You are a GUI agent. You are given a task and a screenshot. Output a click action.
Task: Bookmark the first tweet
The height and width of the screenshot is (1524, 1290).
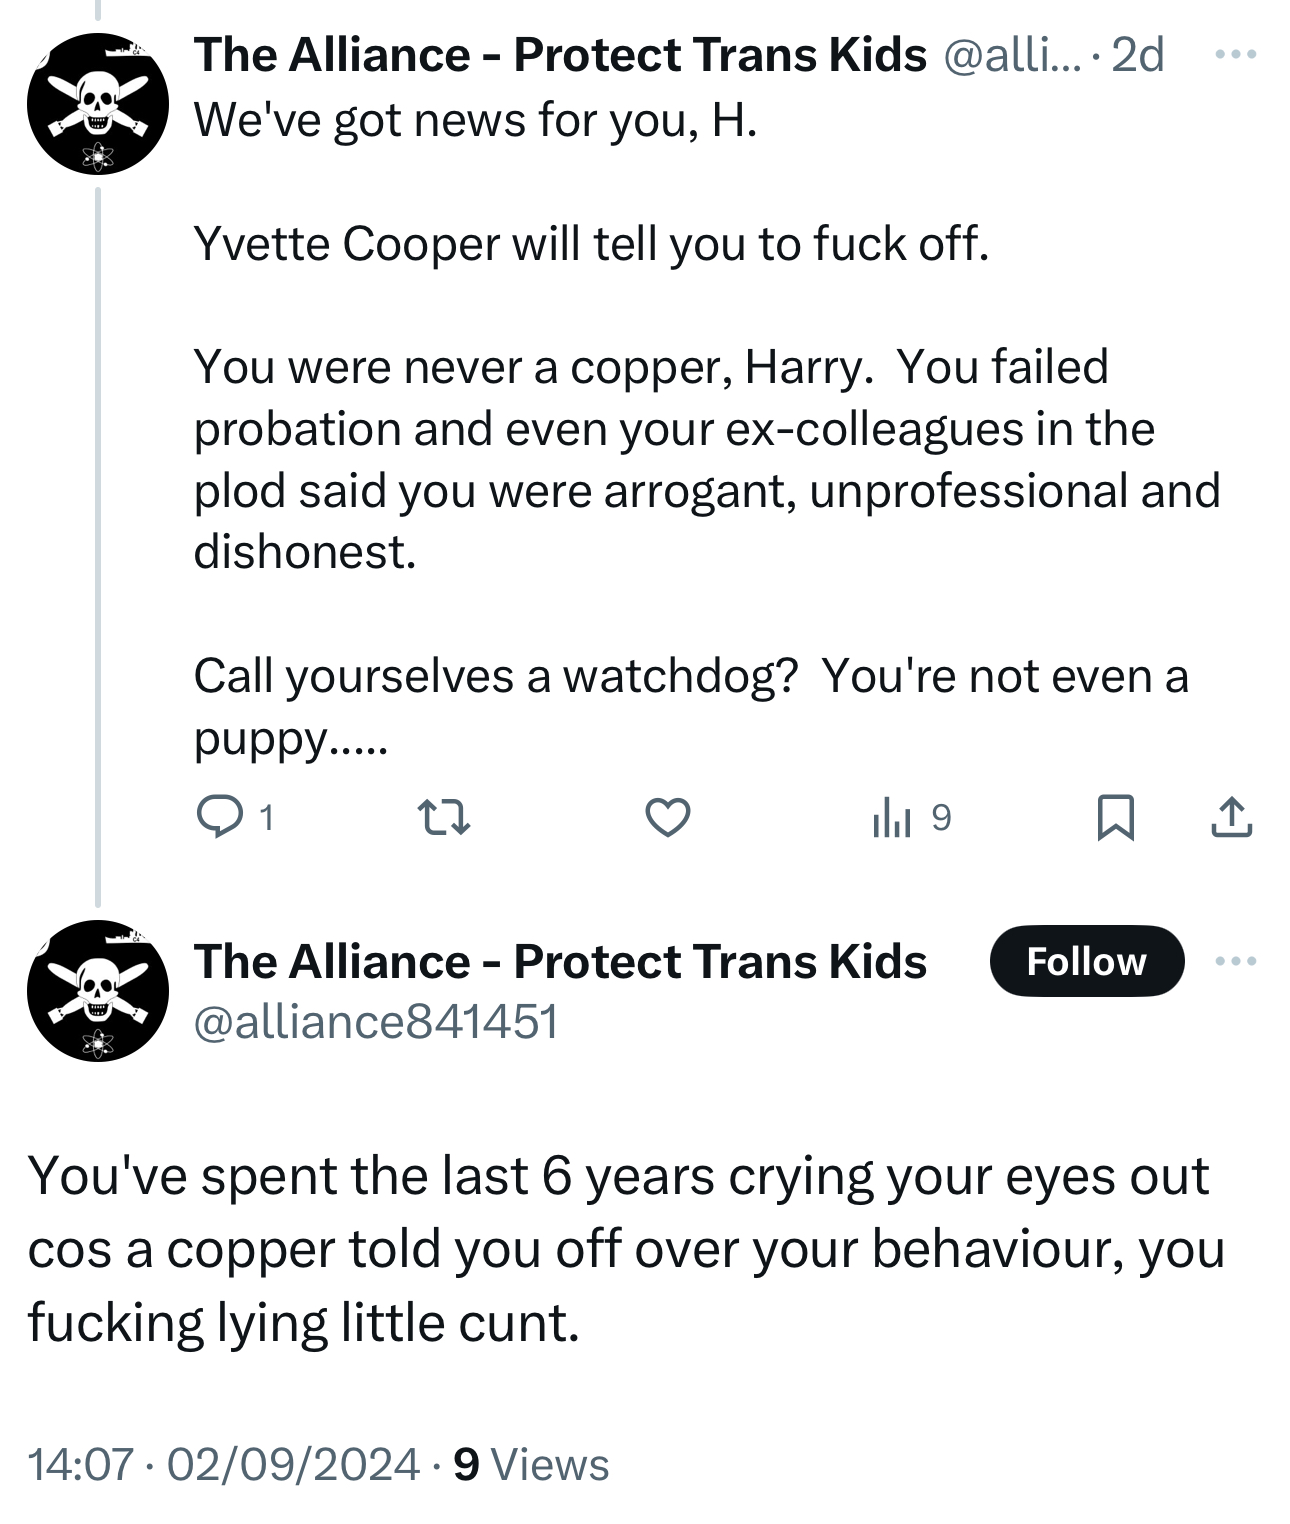(1115, 817)
